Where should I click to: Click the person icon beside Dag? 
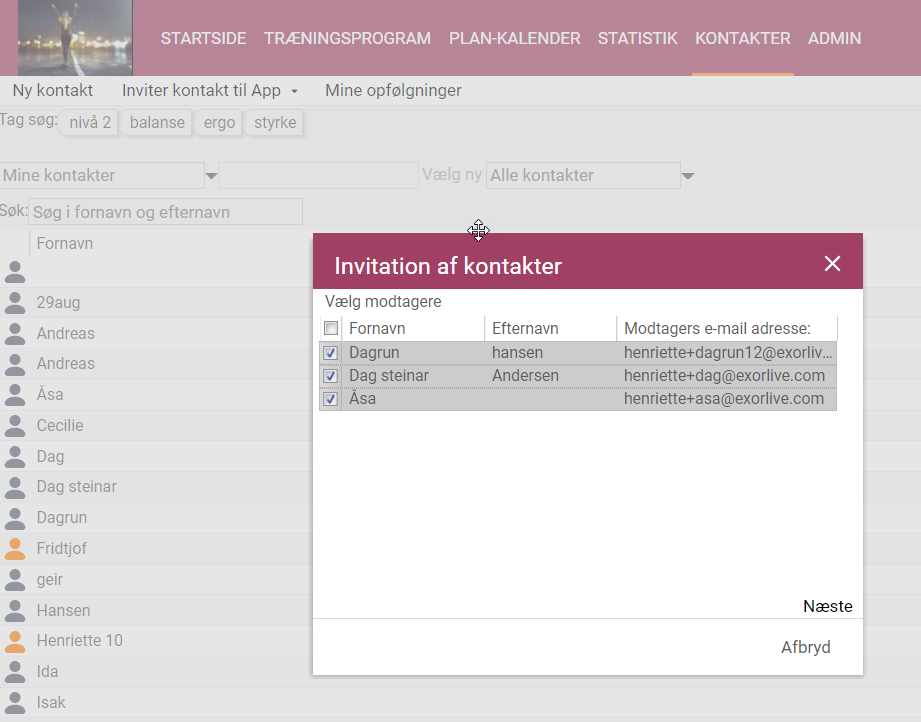tap(15, 456)
